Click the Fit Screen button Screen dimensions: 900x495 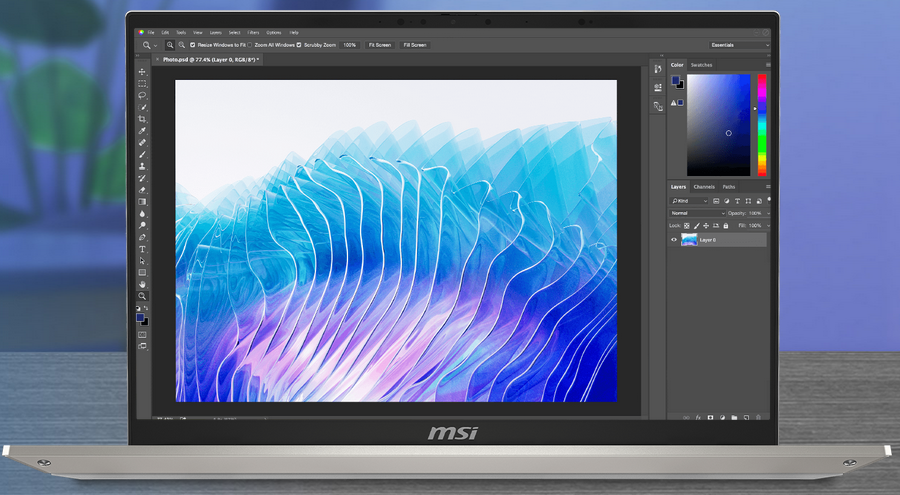click(x=380, y=45)
